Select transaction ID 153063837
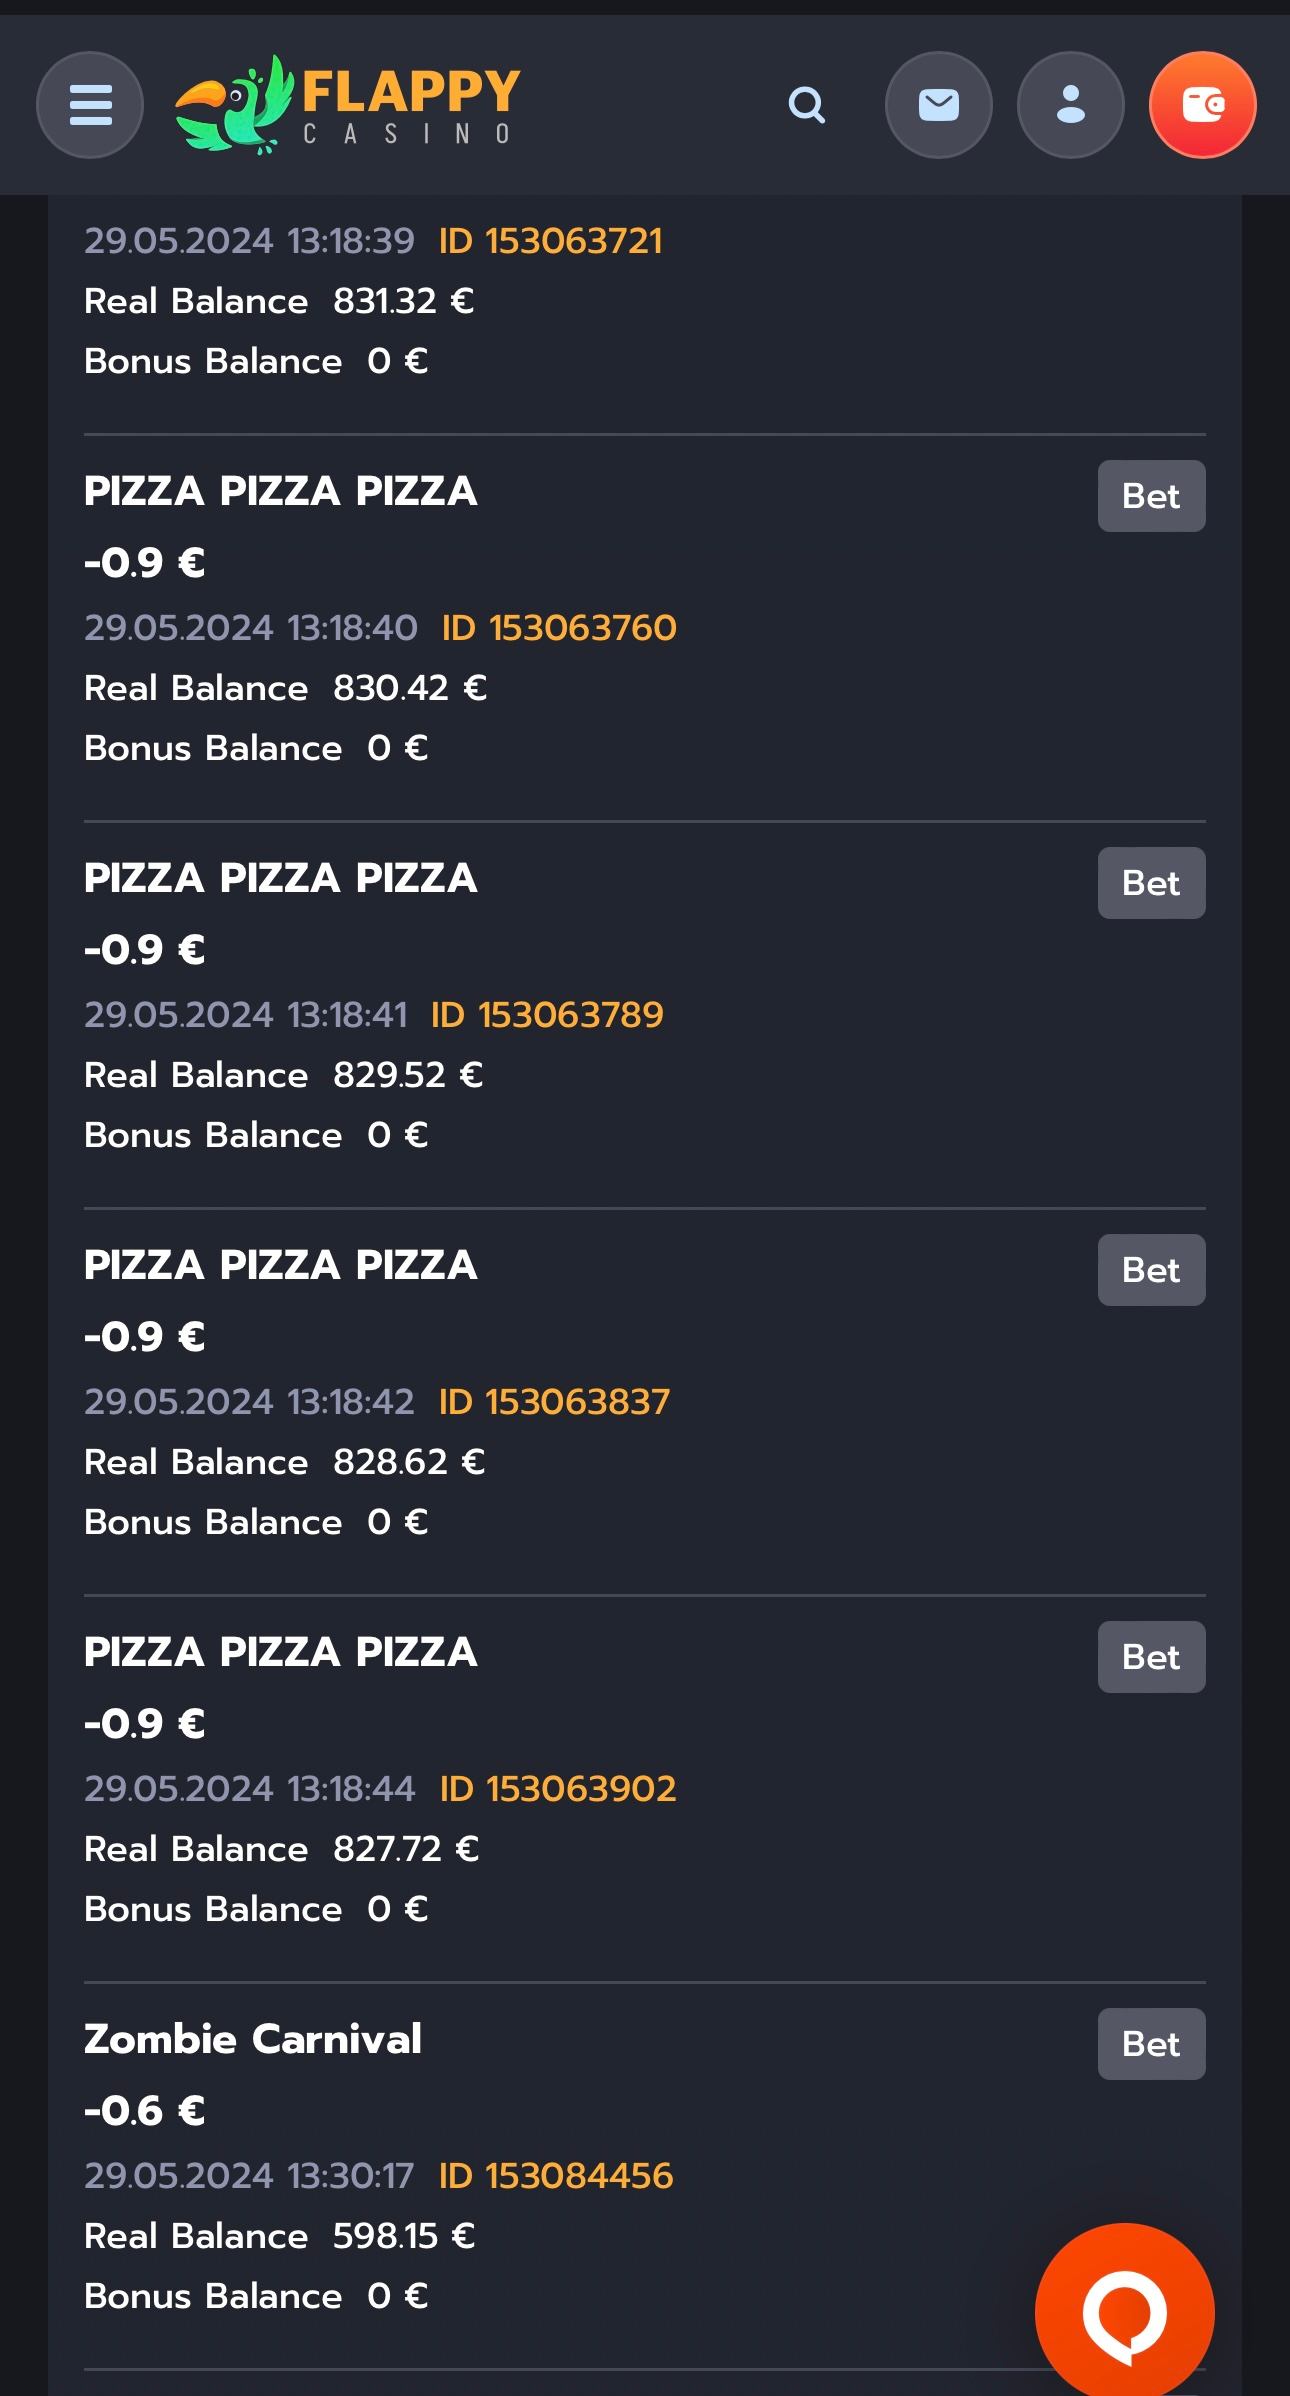 click(554, 1402)
